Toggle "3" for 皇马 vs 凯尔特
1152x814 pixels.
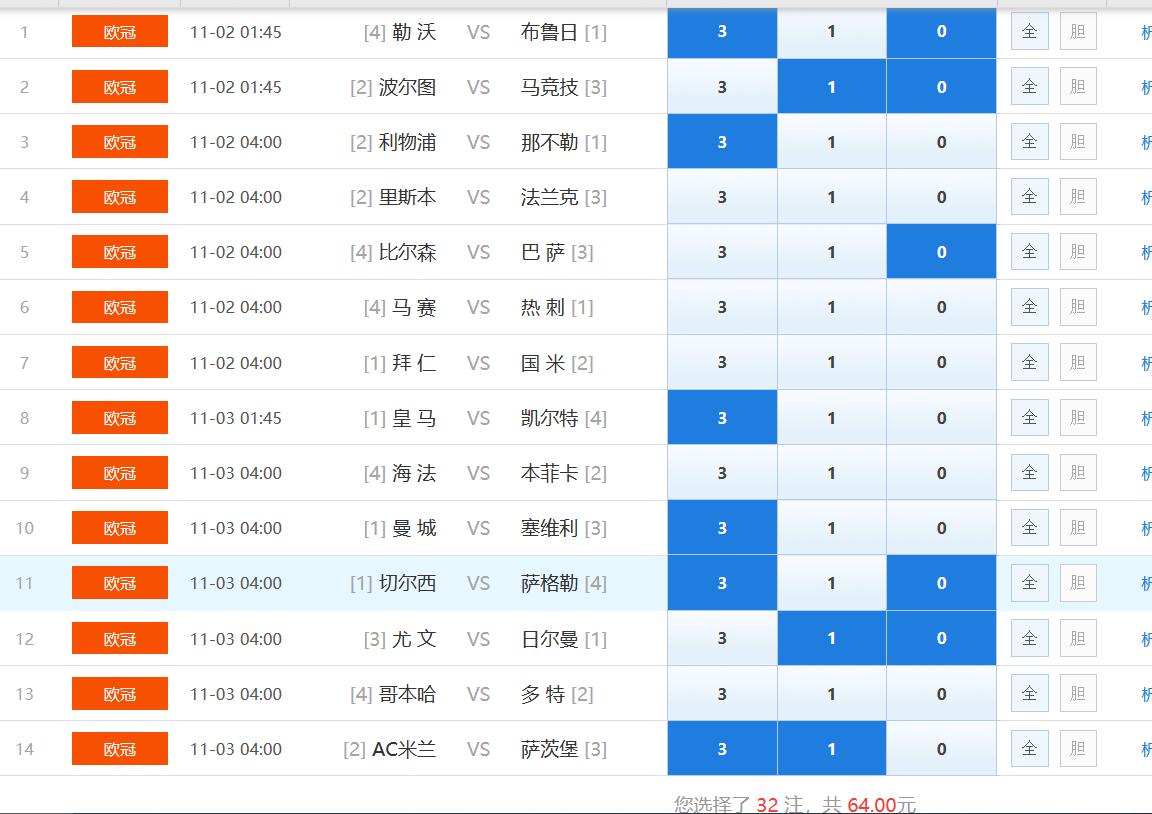coord(722,417)
